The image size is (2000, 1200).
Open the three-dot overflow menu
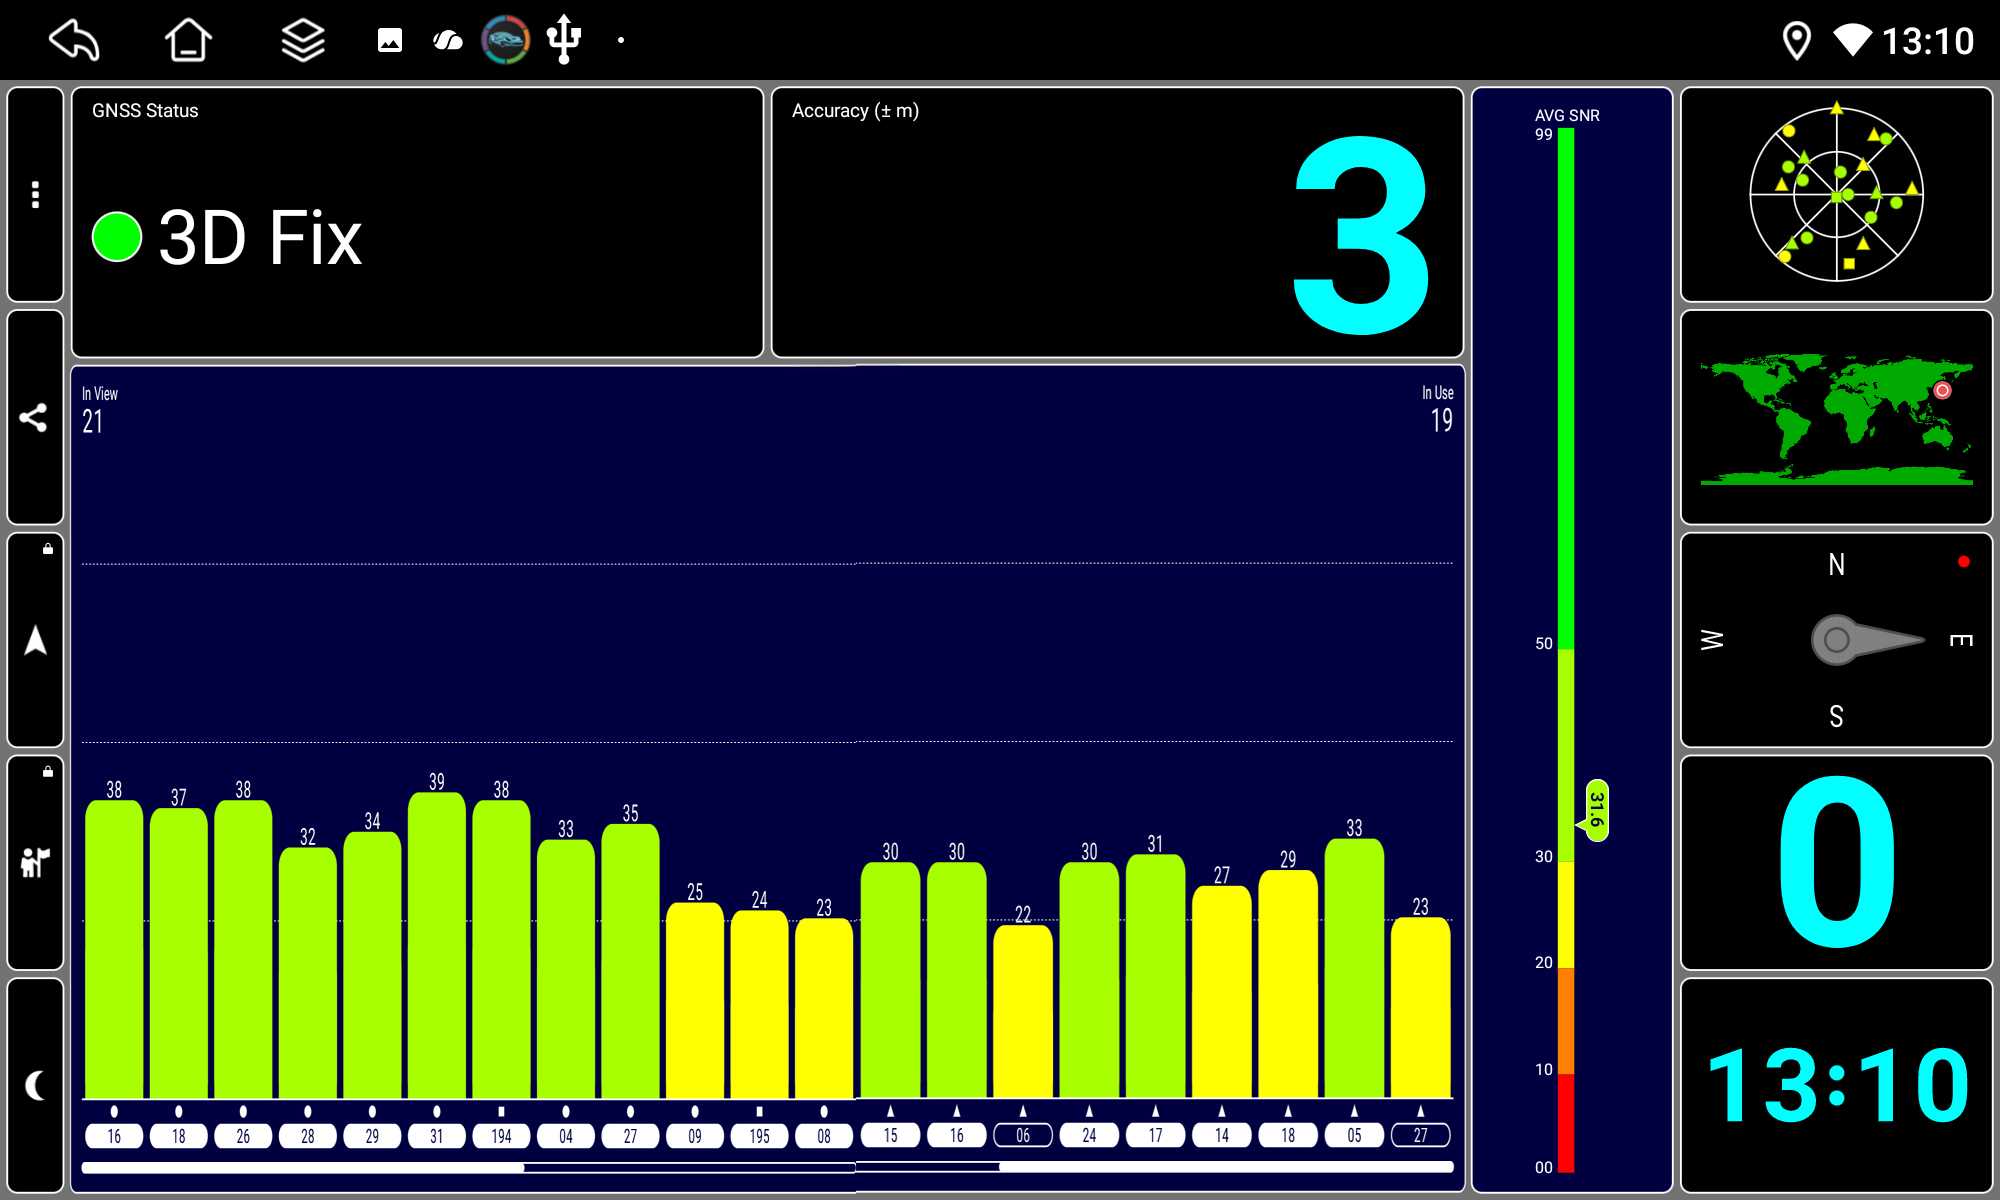pos(35,194)
